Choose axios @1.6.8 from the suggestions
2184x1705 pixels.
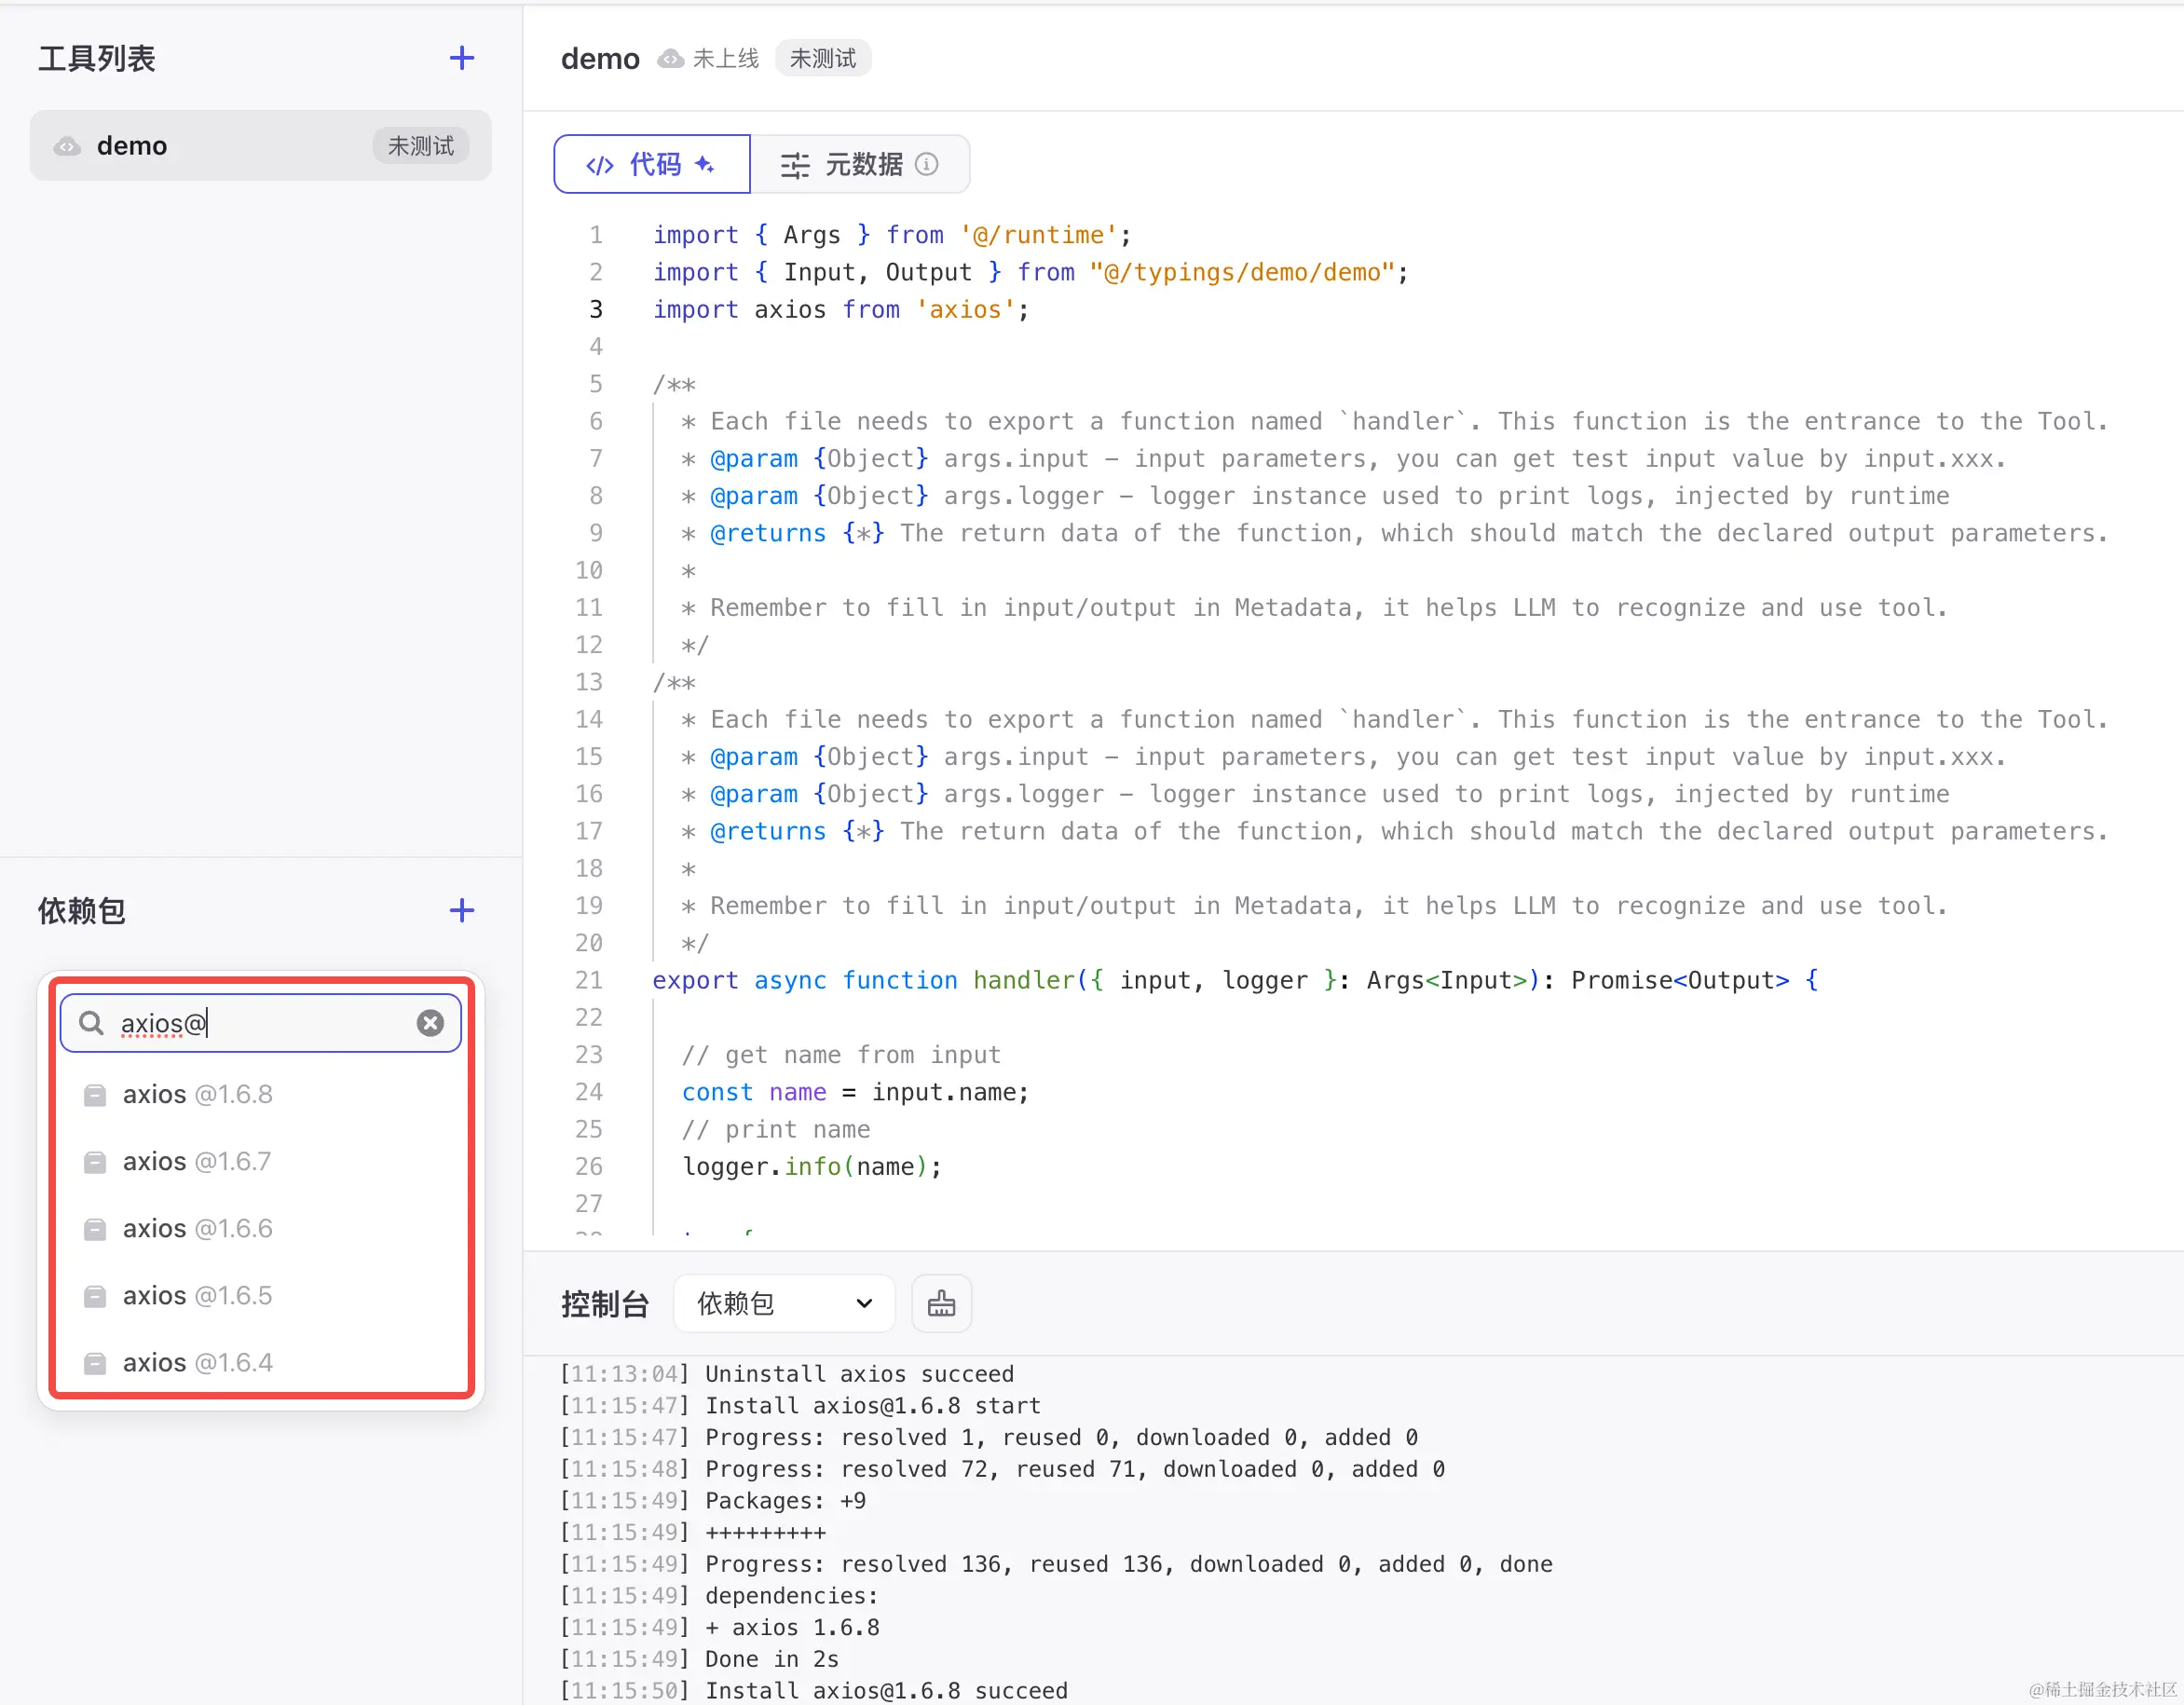262,1095
